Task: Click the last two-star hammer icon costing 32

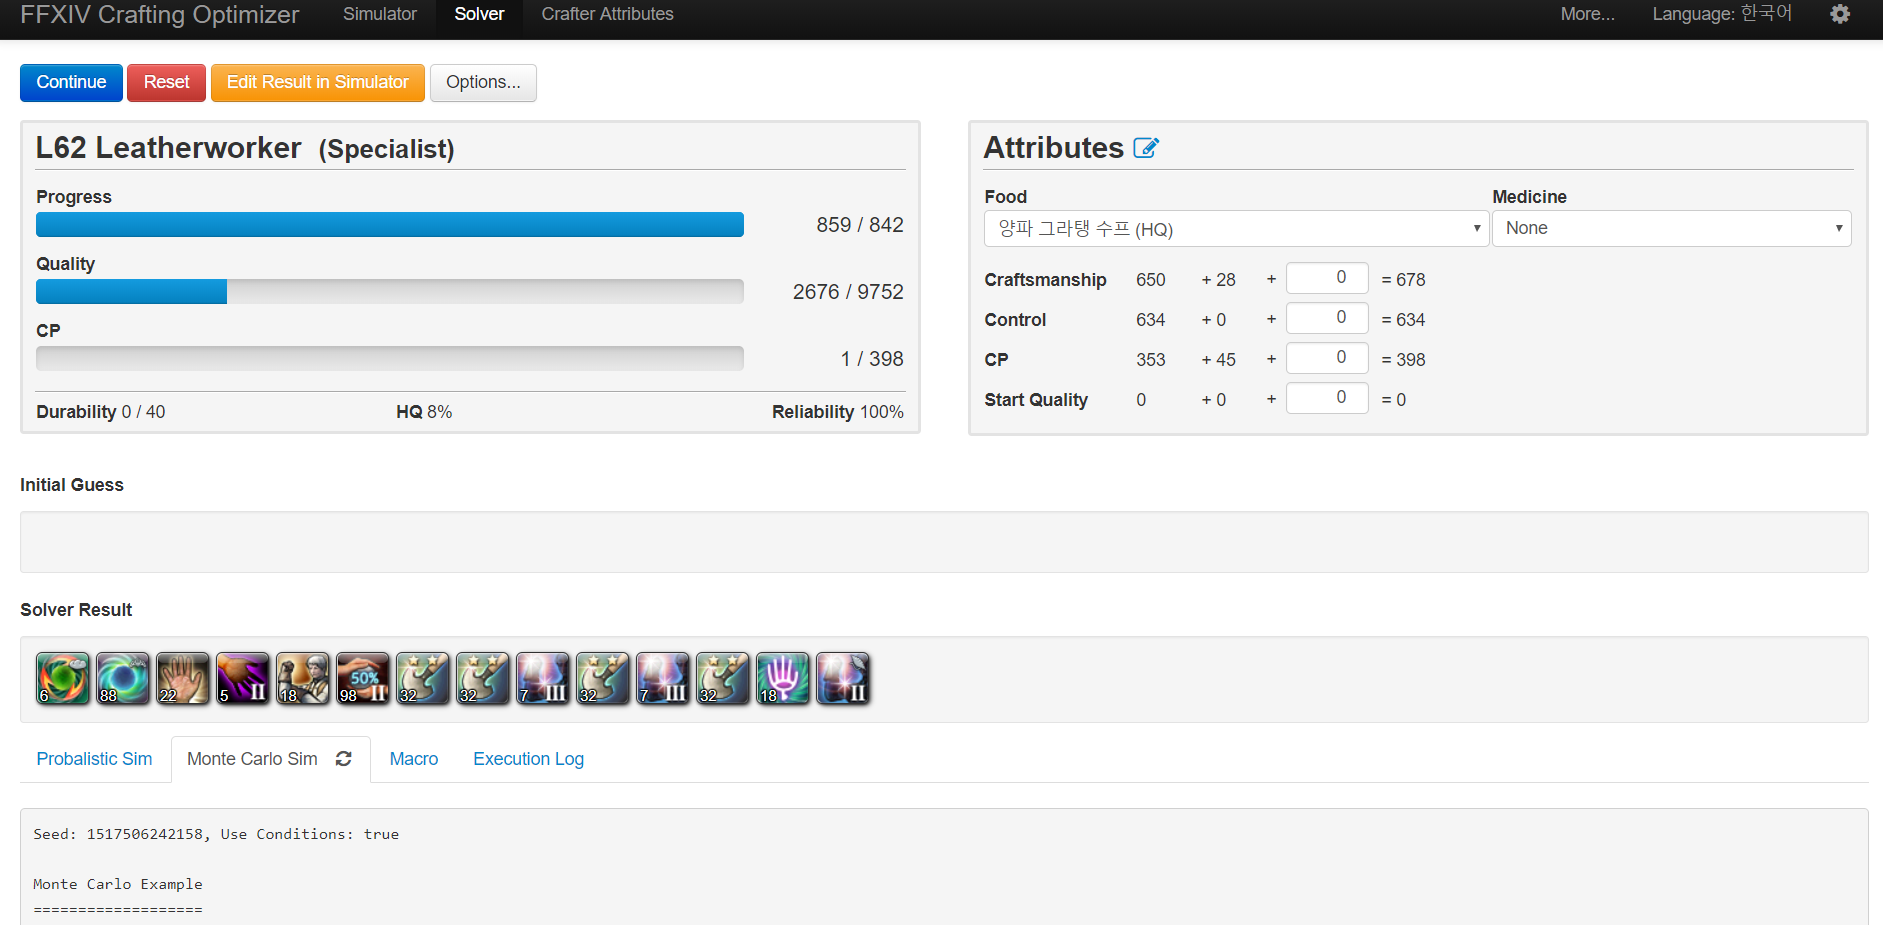Action: click(723, 679)
